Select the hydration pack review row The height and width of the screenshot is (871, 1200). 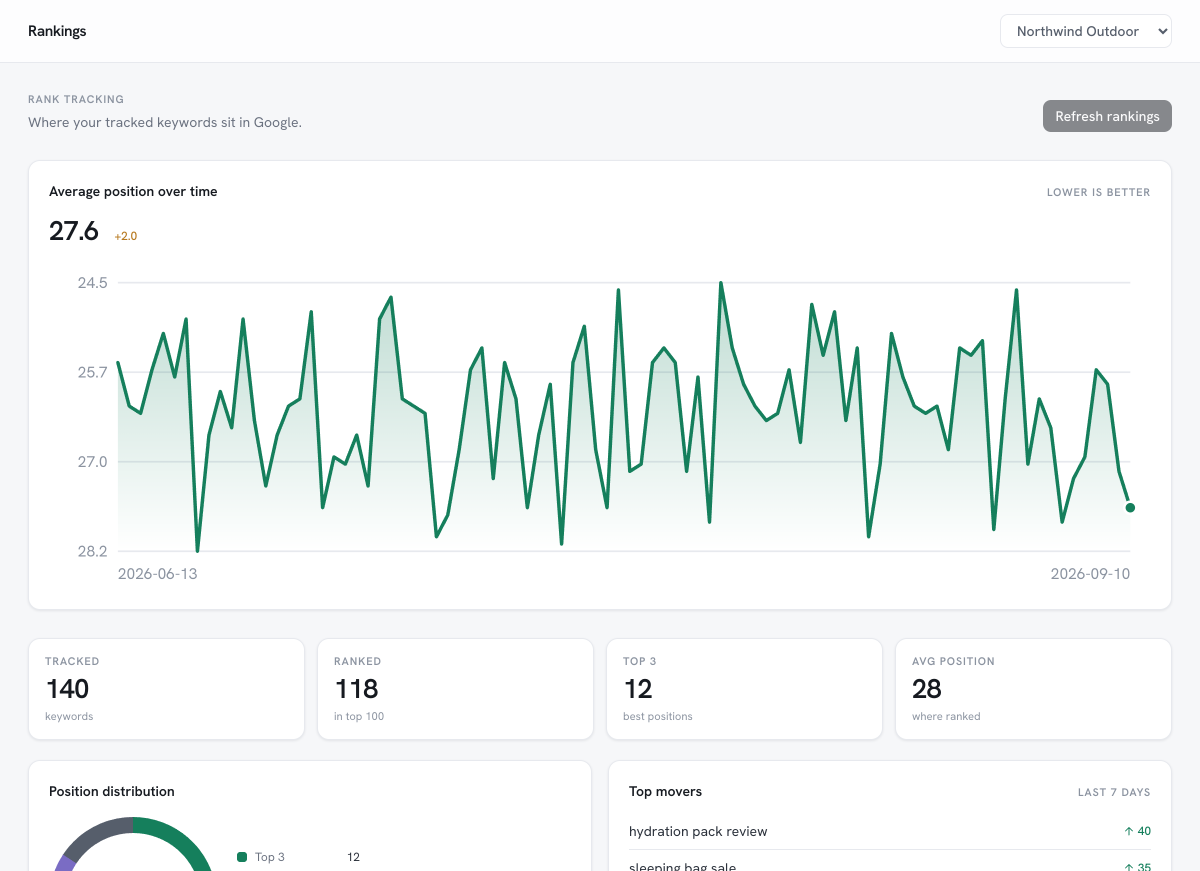click(x=890, y=831)
